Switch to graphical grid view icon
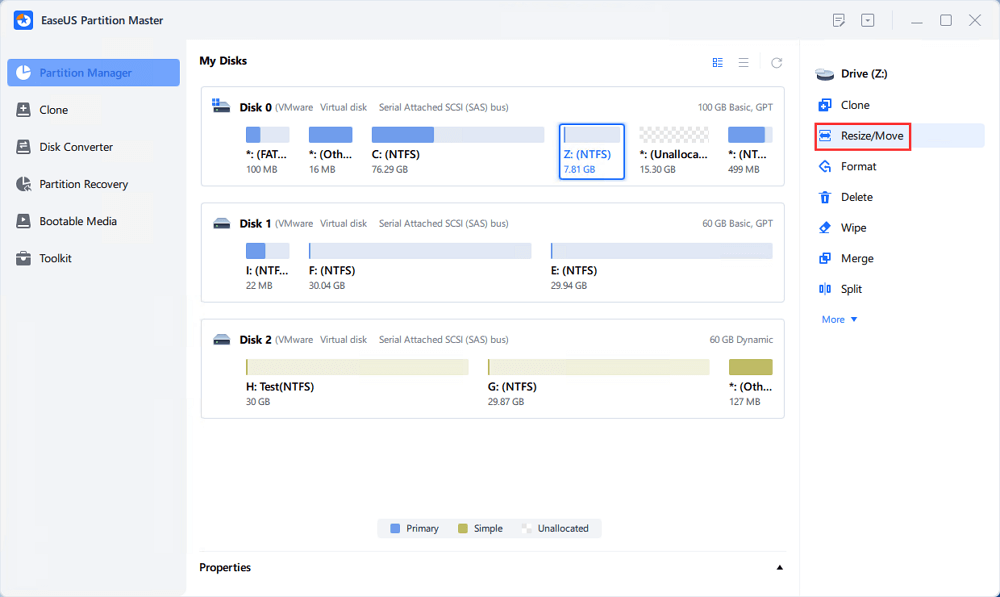 [x=717, y=63]
